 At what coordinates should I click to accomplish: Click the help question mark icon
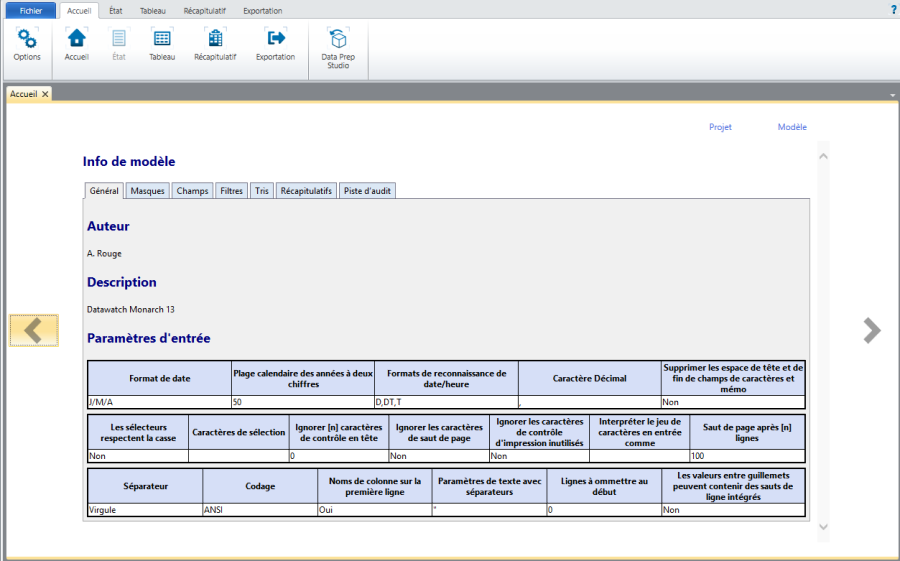click(893, 10)
